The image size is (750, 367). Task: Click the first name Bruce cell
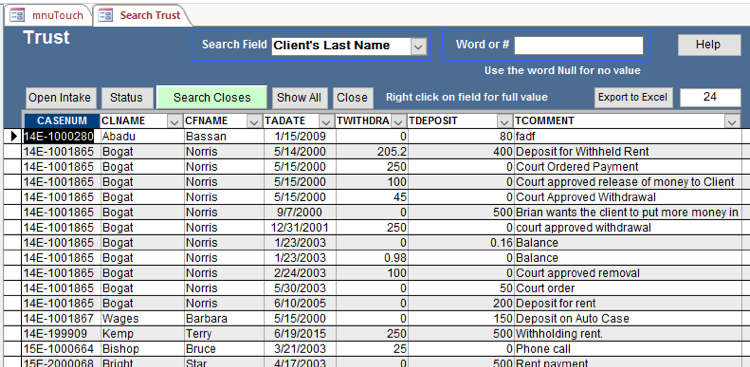click(x=223, y=349)
